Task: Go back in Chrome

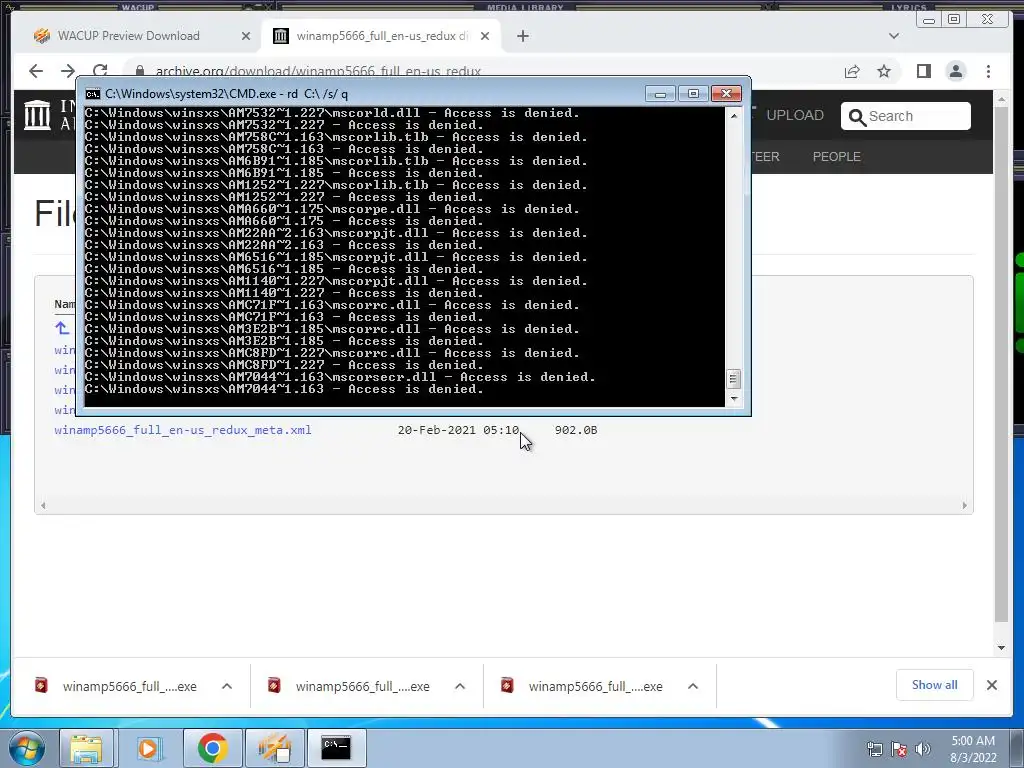Action: tap(36, 71)
